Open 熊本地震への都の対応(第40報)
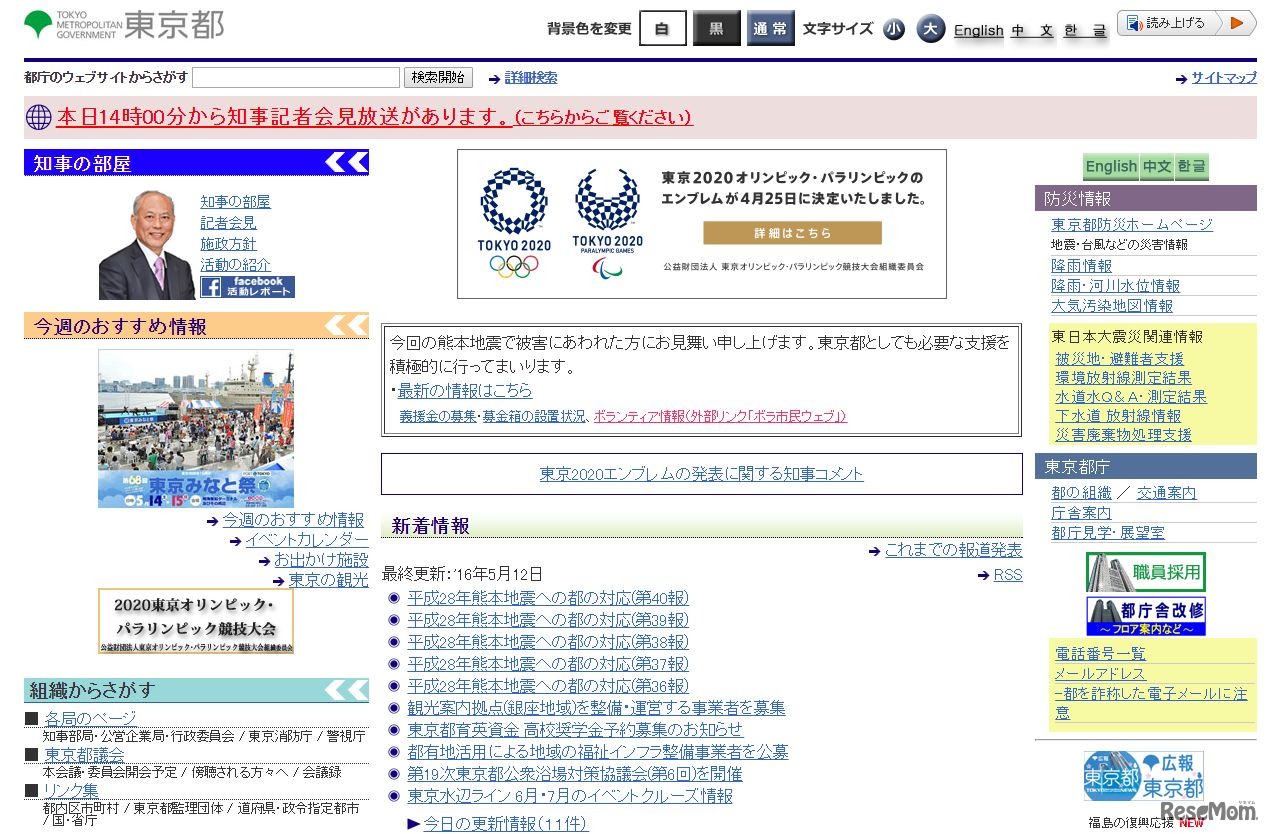 coord(548,598)
